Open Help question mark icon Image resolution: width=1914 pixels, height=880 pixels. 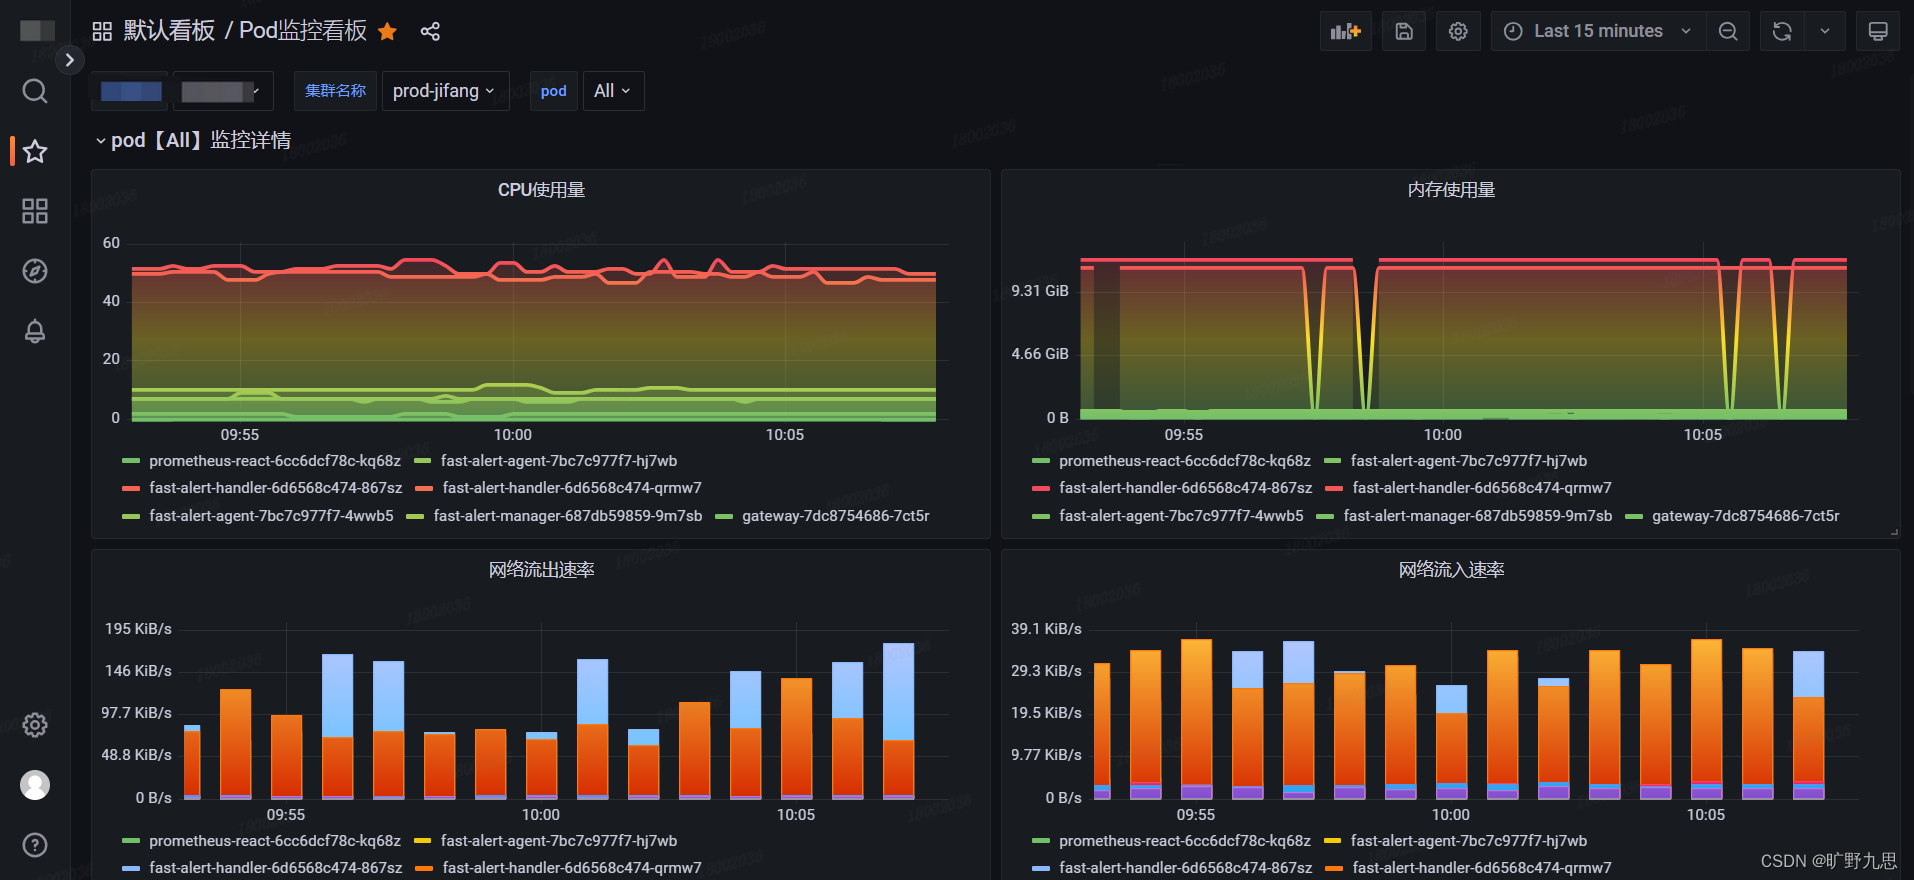(35, 845)
